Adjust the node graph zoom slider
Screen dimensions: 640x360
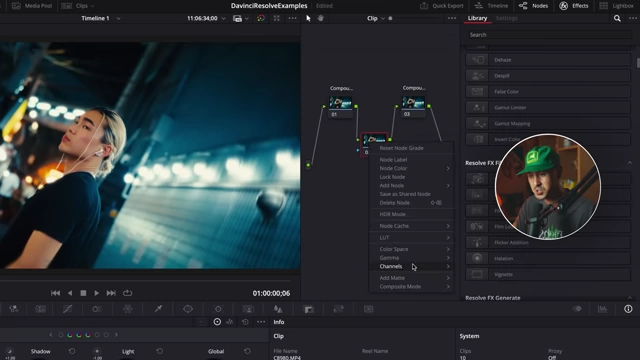pos(391,18)
